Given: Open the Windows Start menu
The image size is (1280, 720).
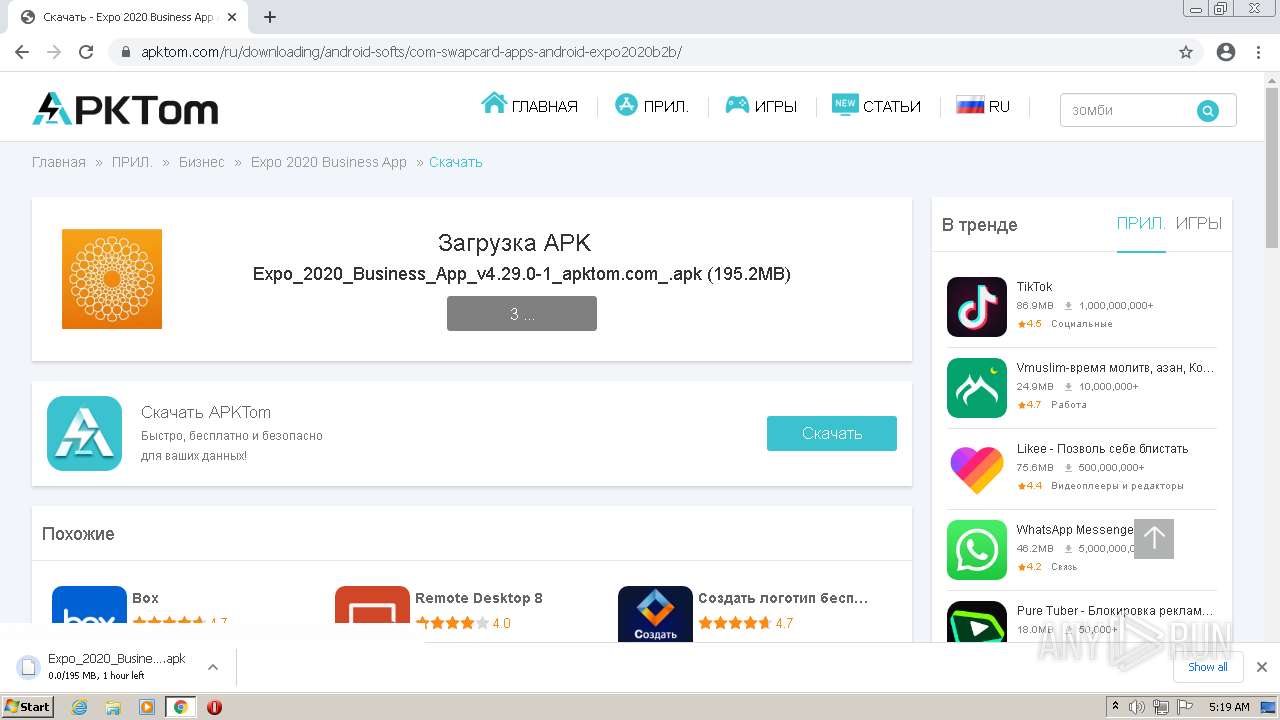Looking at the screenshot, I should tap(28, 707).
